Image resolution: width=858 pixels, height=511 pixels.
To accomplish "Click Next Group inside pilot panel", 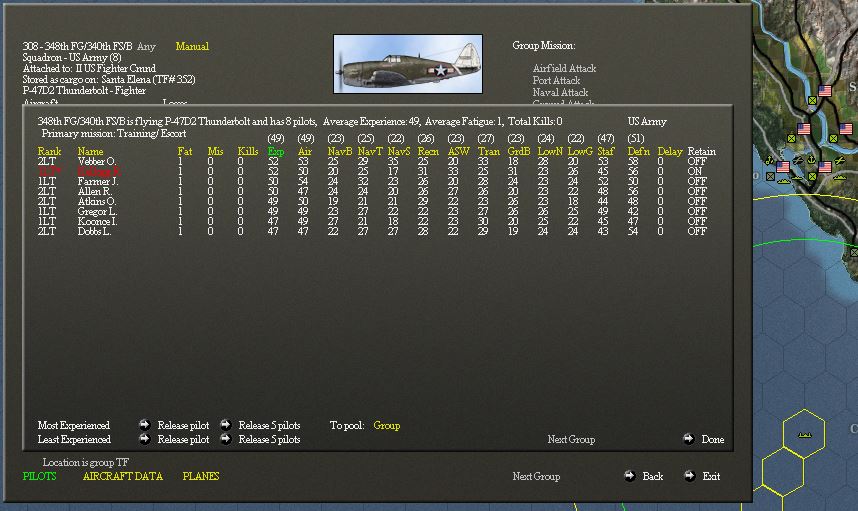I will pyautogui.click(x=571, y=439).
